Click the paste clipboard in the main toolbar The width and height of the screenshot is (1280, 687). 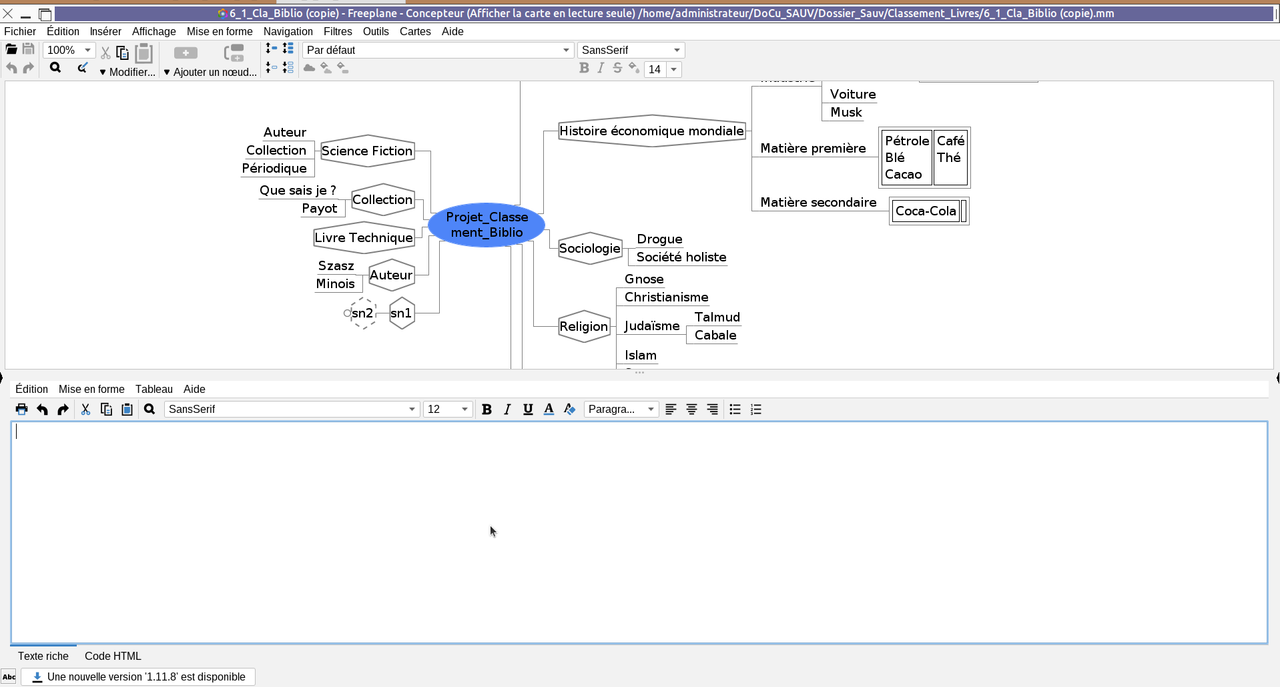(x=144, y=52)
